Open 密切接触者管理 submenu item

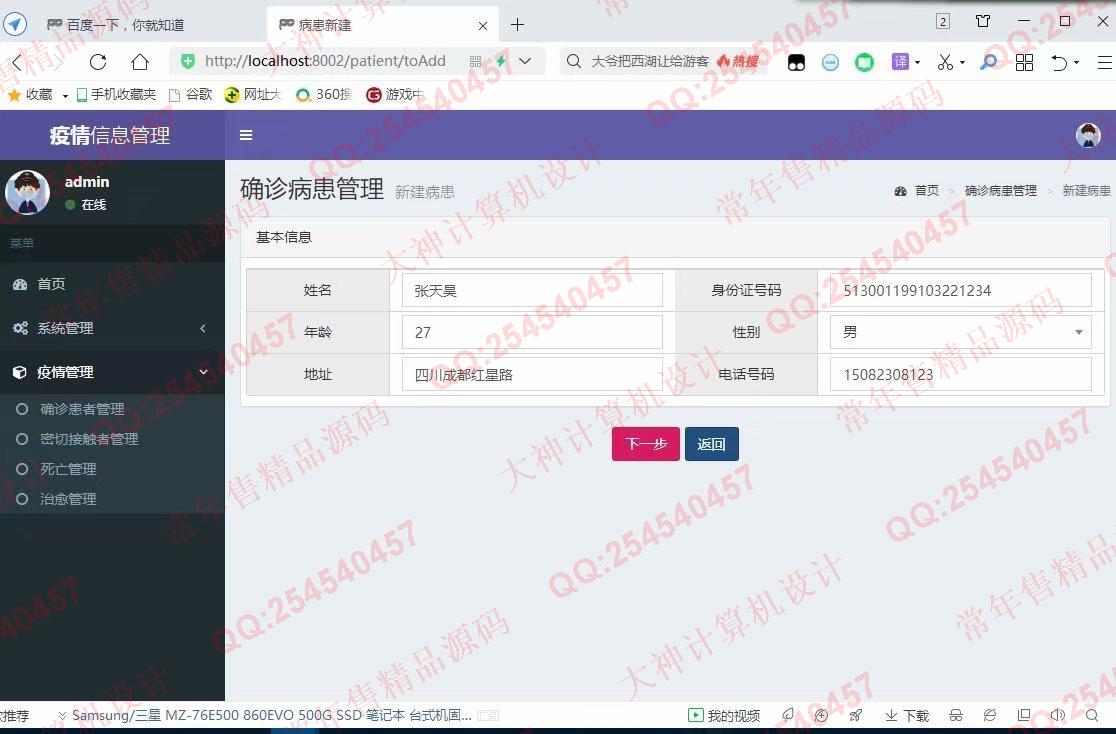[x=89, y=439]
